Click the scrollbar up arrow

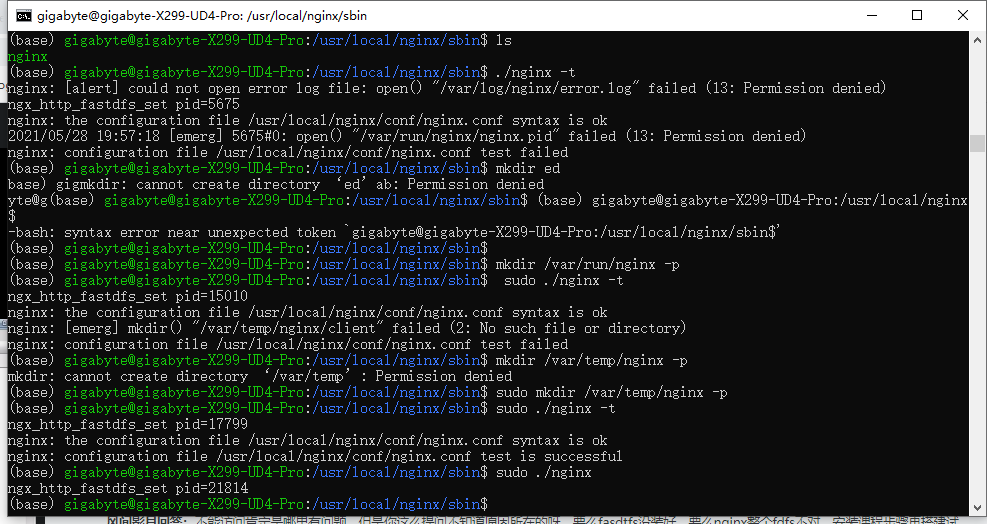point(978,39)
